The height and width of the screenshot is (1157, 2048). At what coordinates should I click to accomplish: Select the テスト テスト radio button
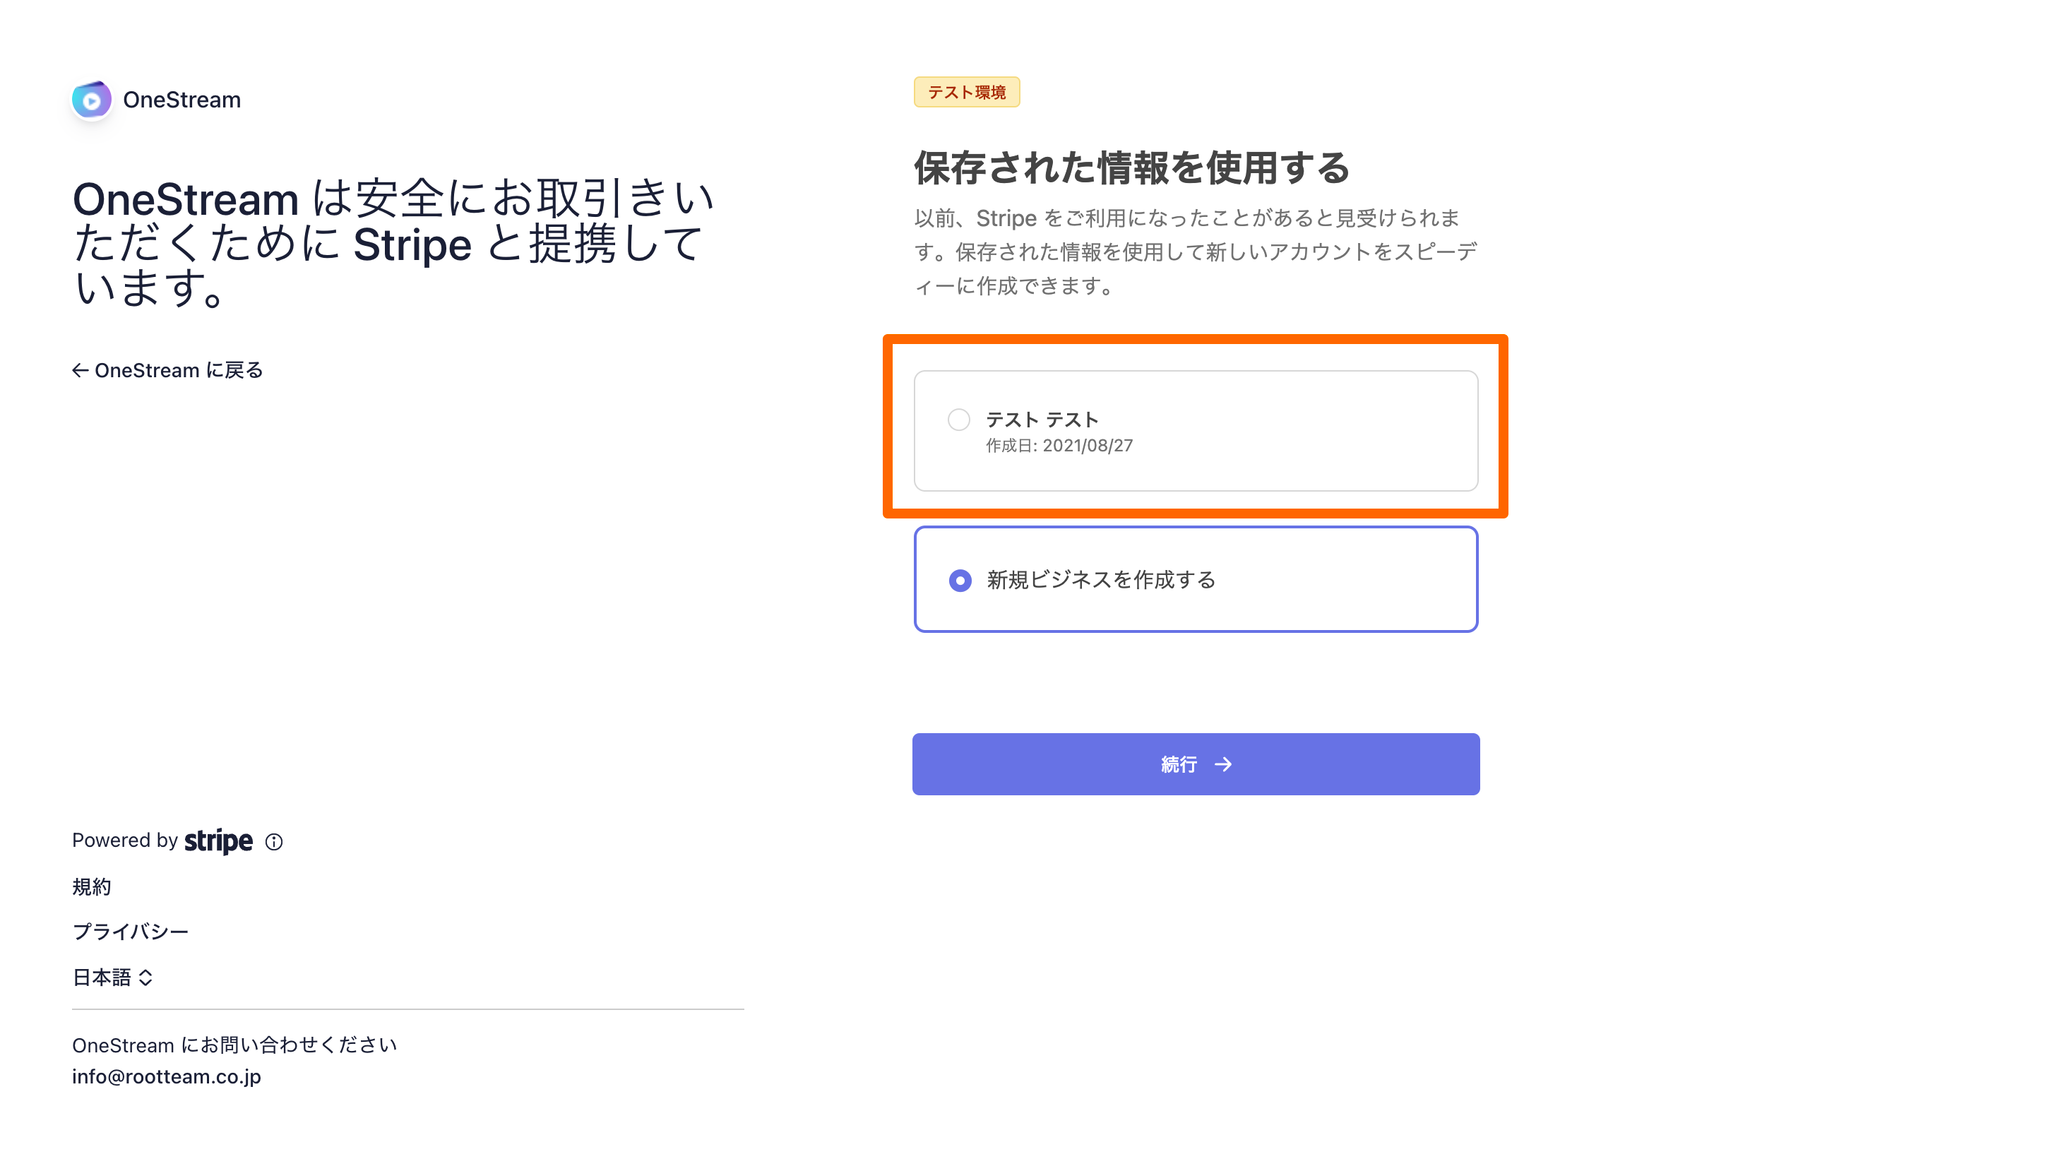959,420
